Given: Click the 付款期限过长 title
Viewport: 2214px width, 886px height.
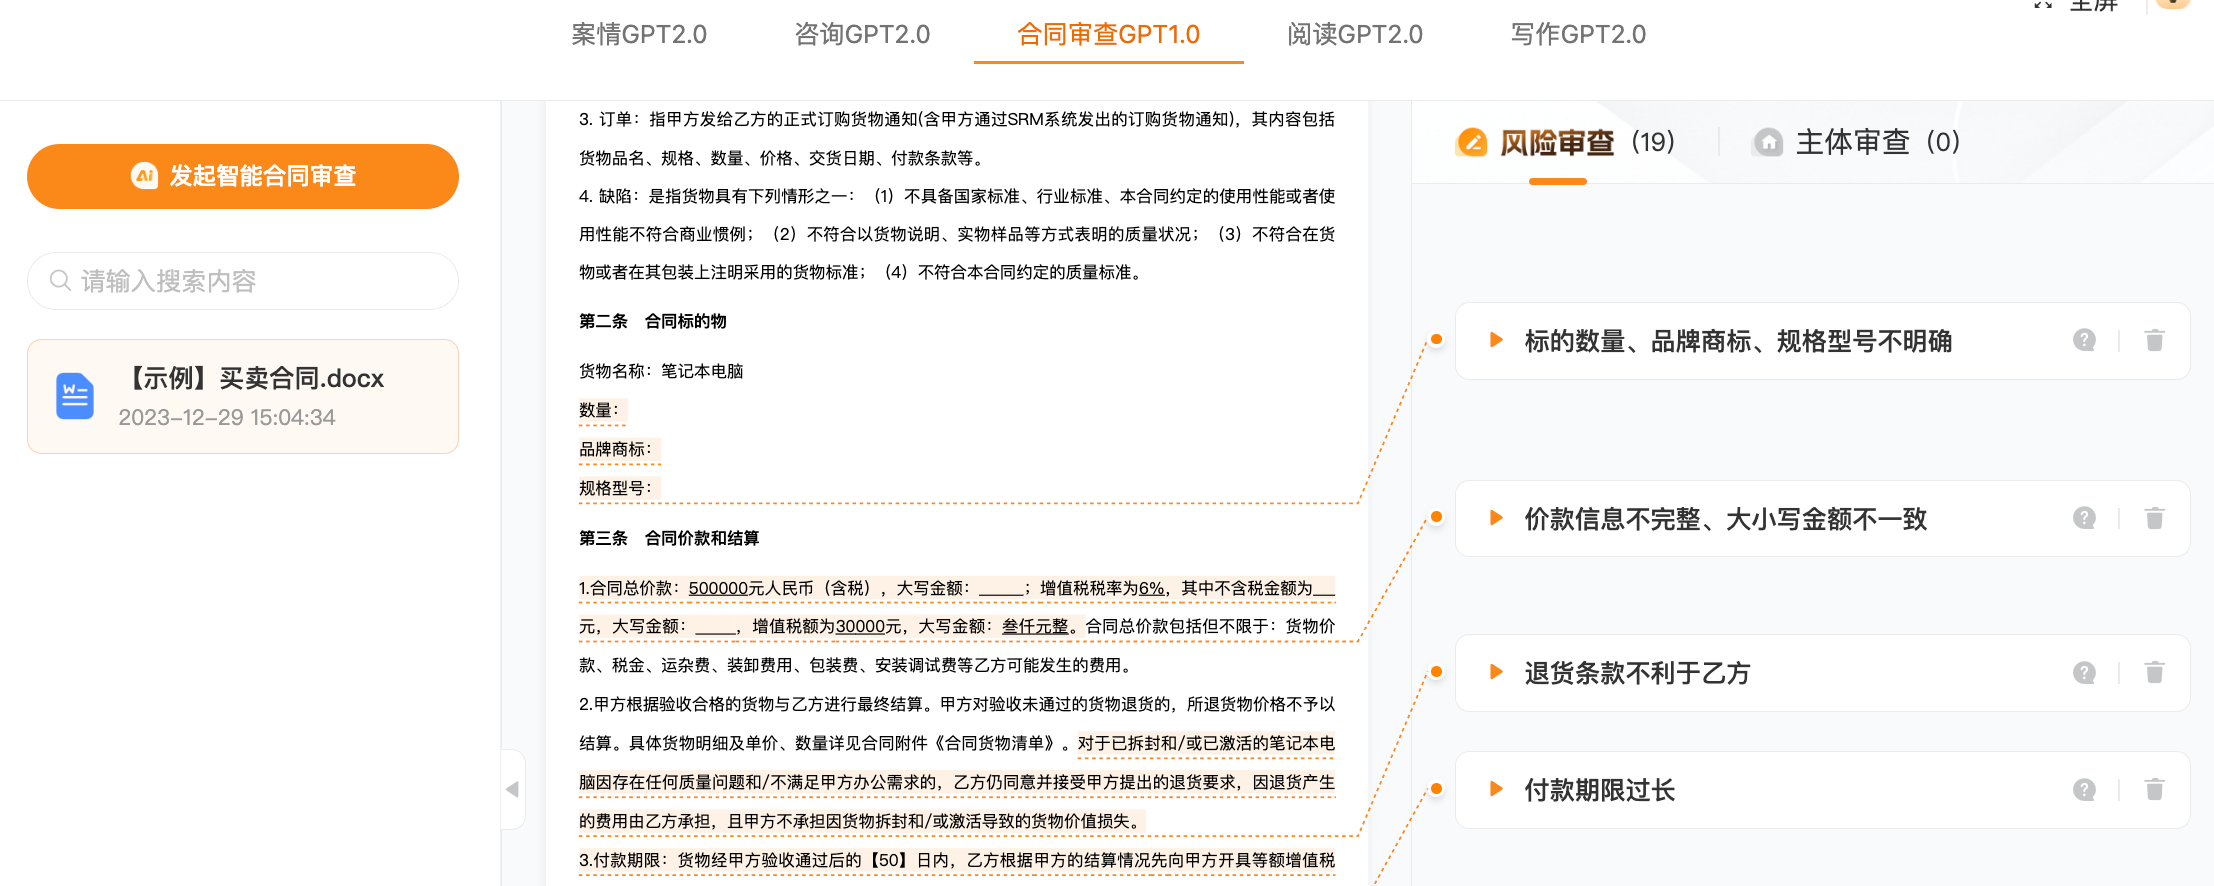Looking at the screenshot, I should 1599,790.
